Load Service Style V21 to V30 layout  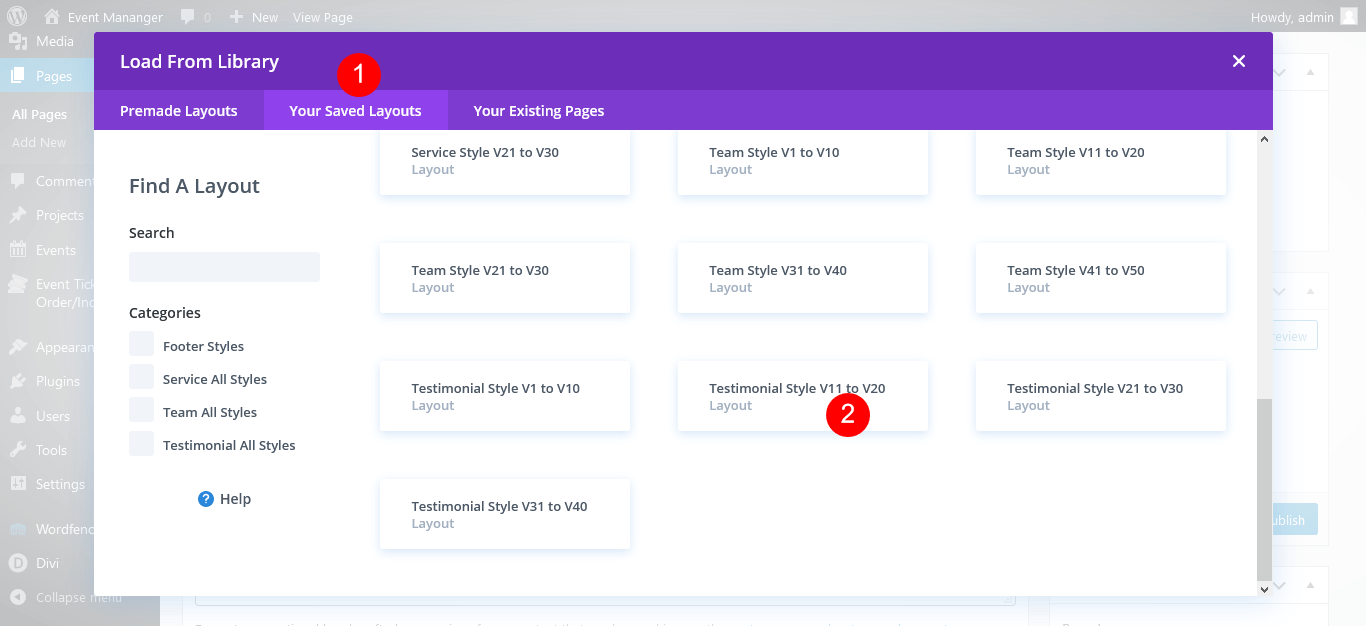[505, 163]
